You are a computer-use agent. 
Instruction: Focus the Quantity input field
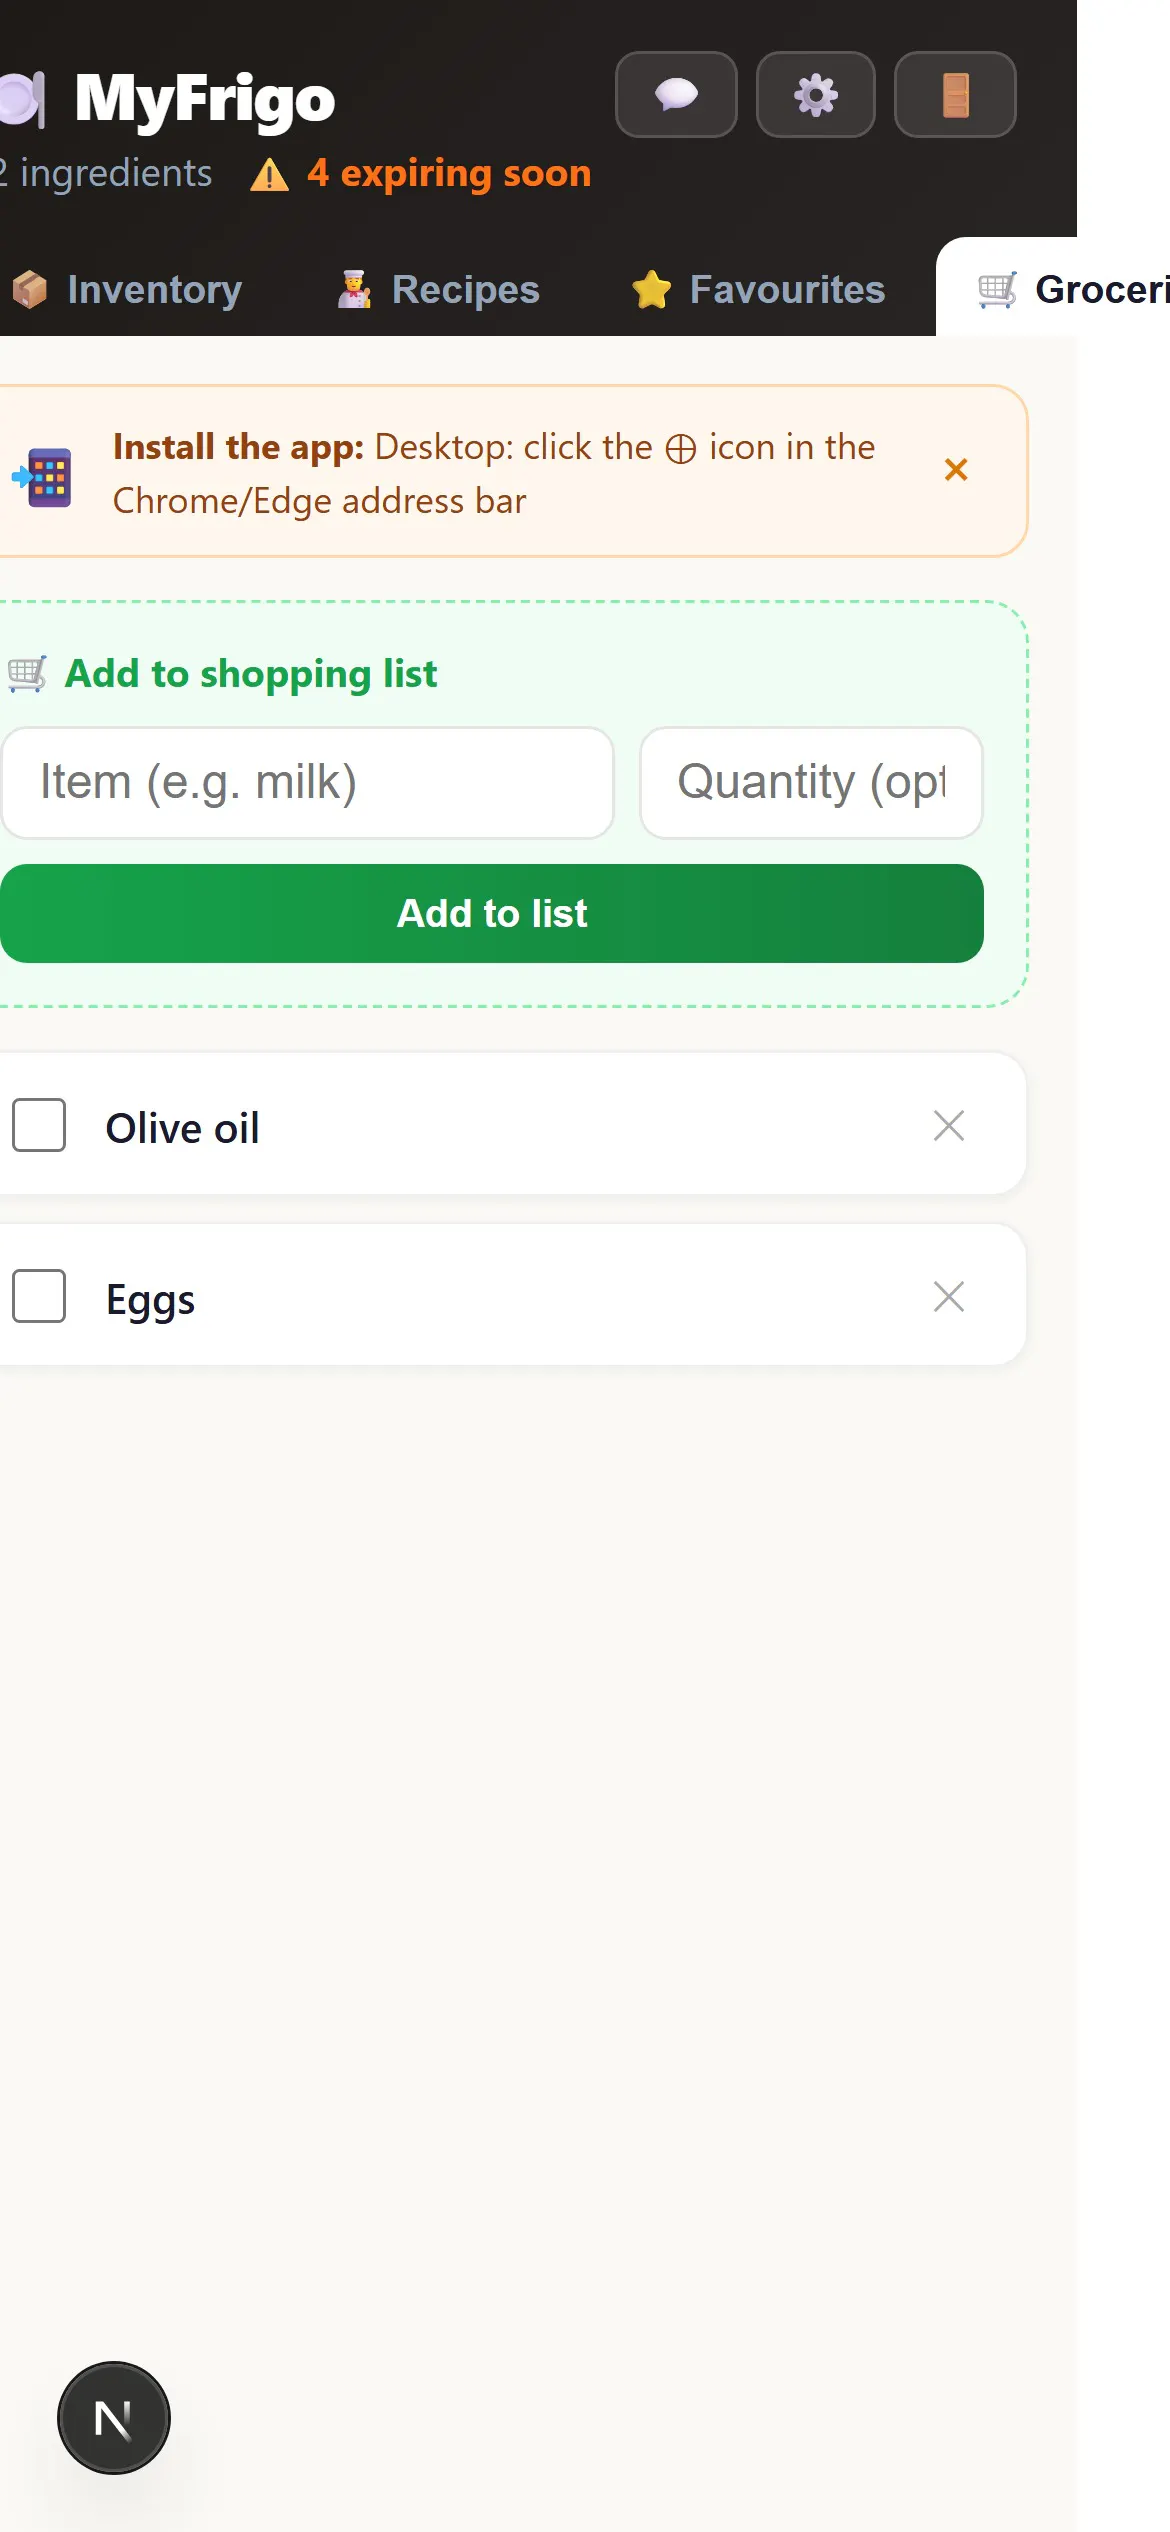(811, 783)
